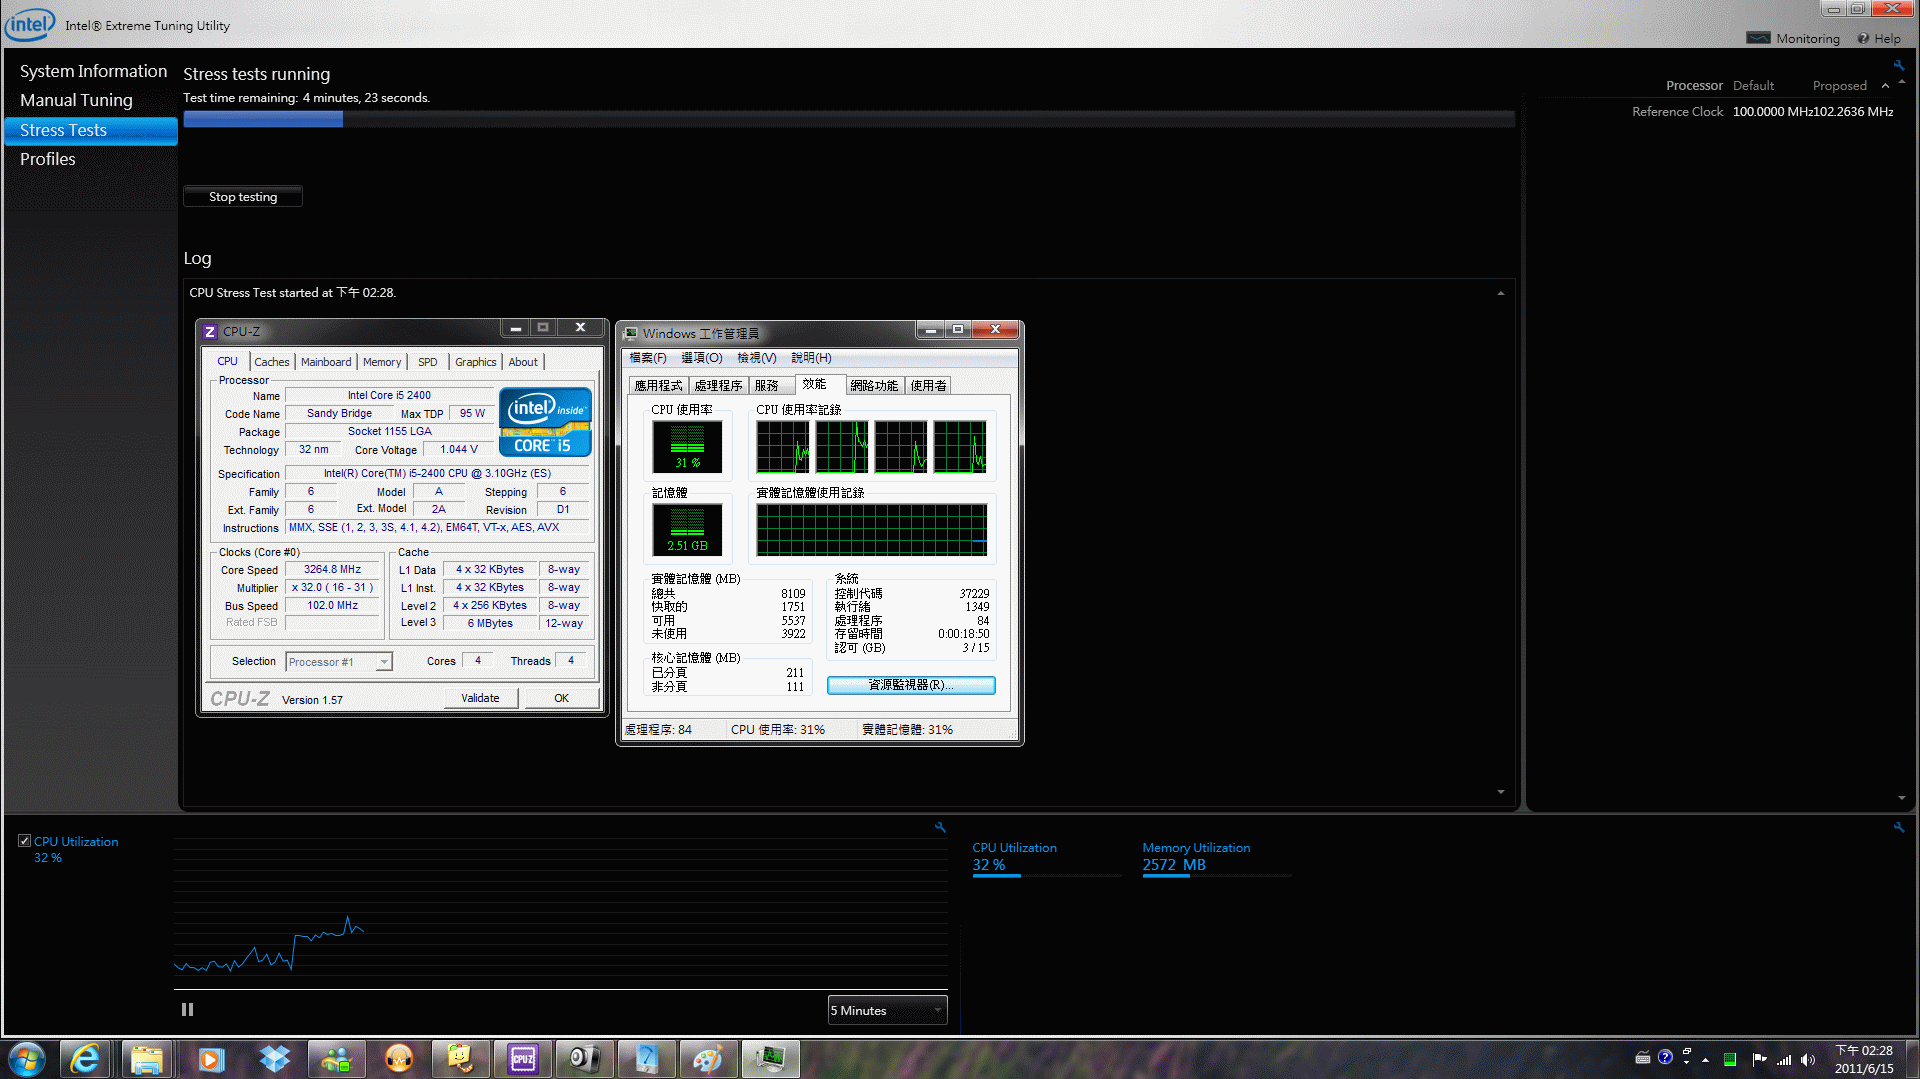Show hidden tray icons arrow
The width and height of the screenshot is (1920, 1079).
(1706, 1060)
